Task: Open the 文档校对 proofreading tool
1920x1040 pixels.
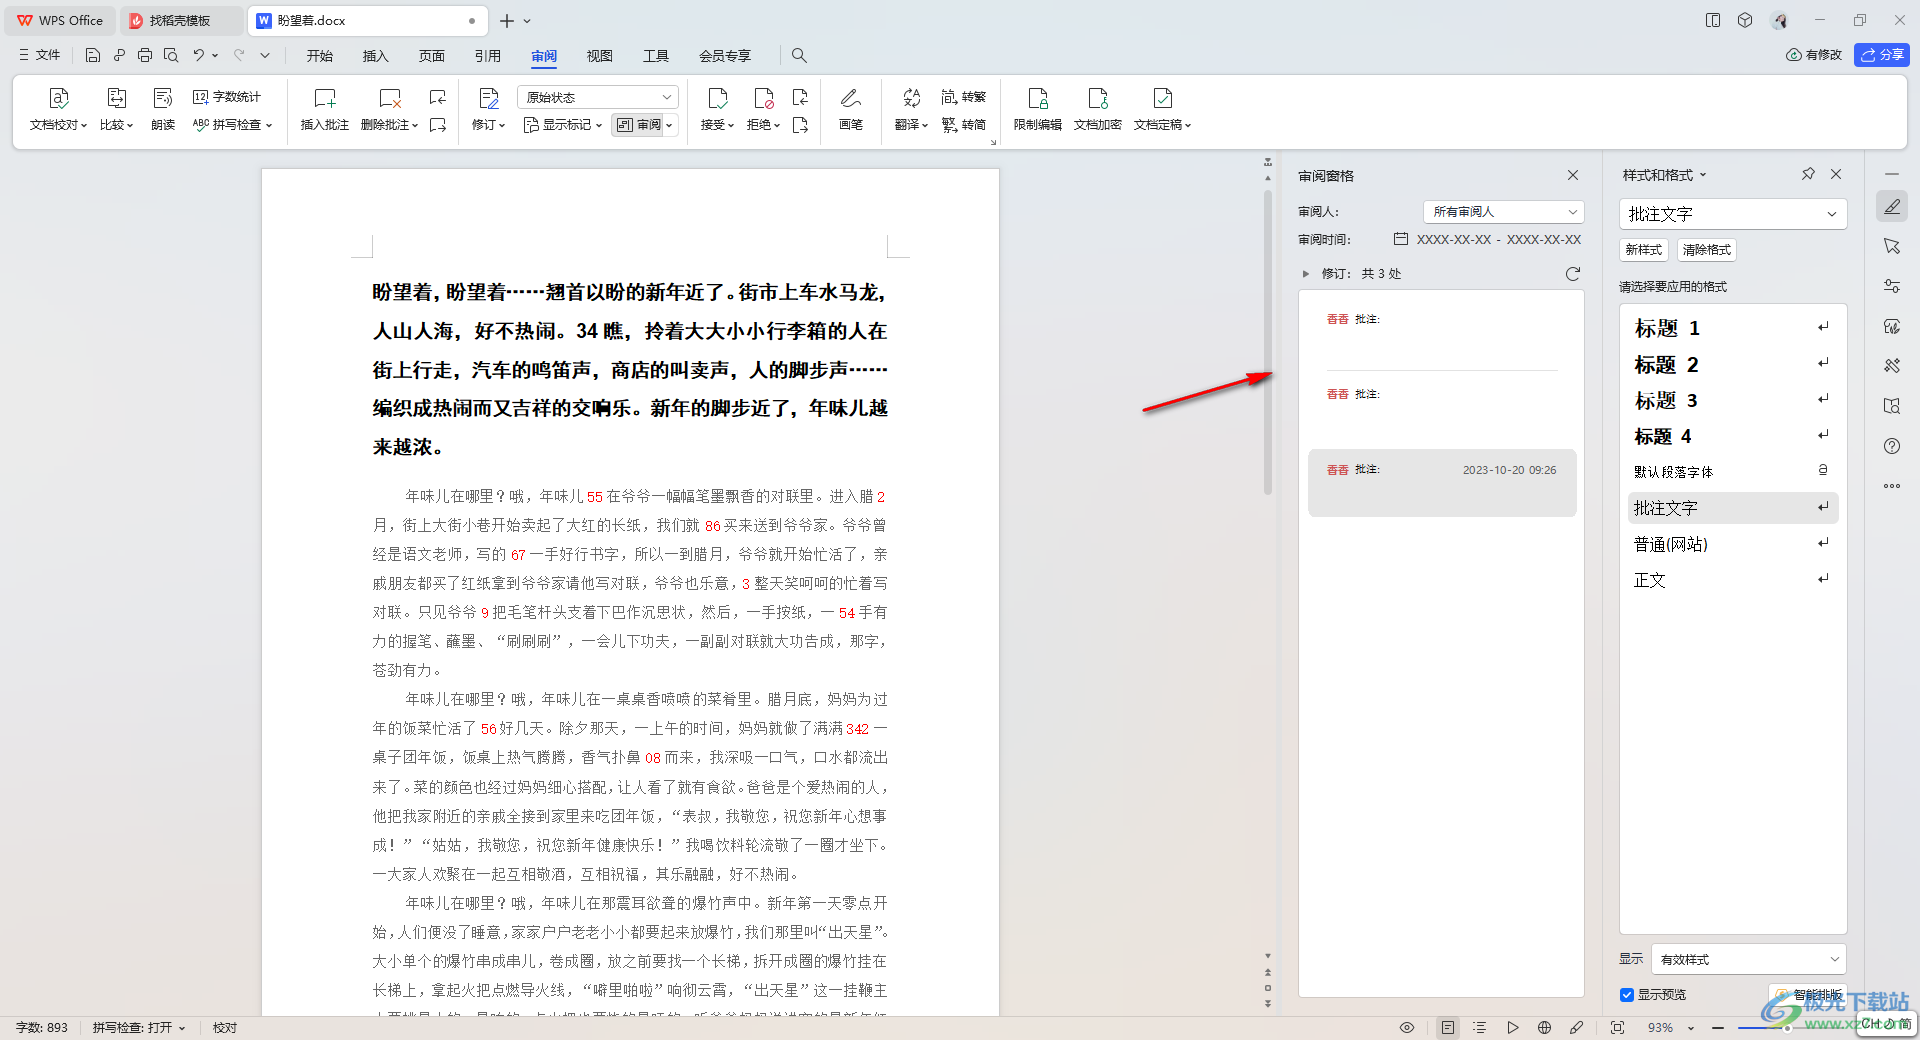Action: pos(58,109)
